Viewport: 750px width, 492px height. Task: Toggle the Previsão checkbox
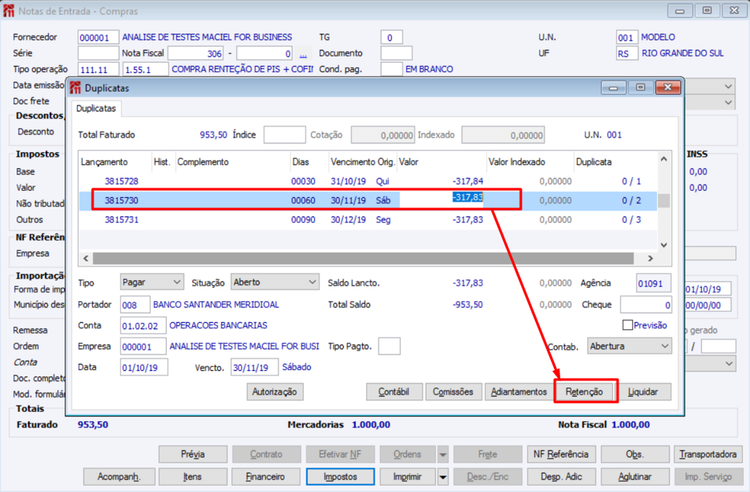tap(628, 325)
